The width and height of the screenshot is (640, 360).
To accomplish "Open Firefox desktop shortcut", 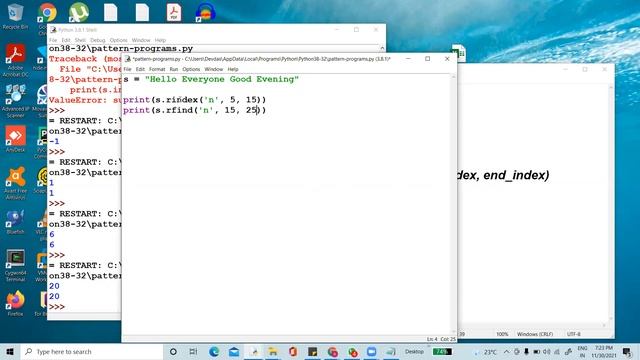I will (15, 303).
